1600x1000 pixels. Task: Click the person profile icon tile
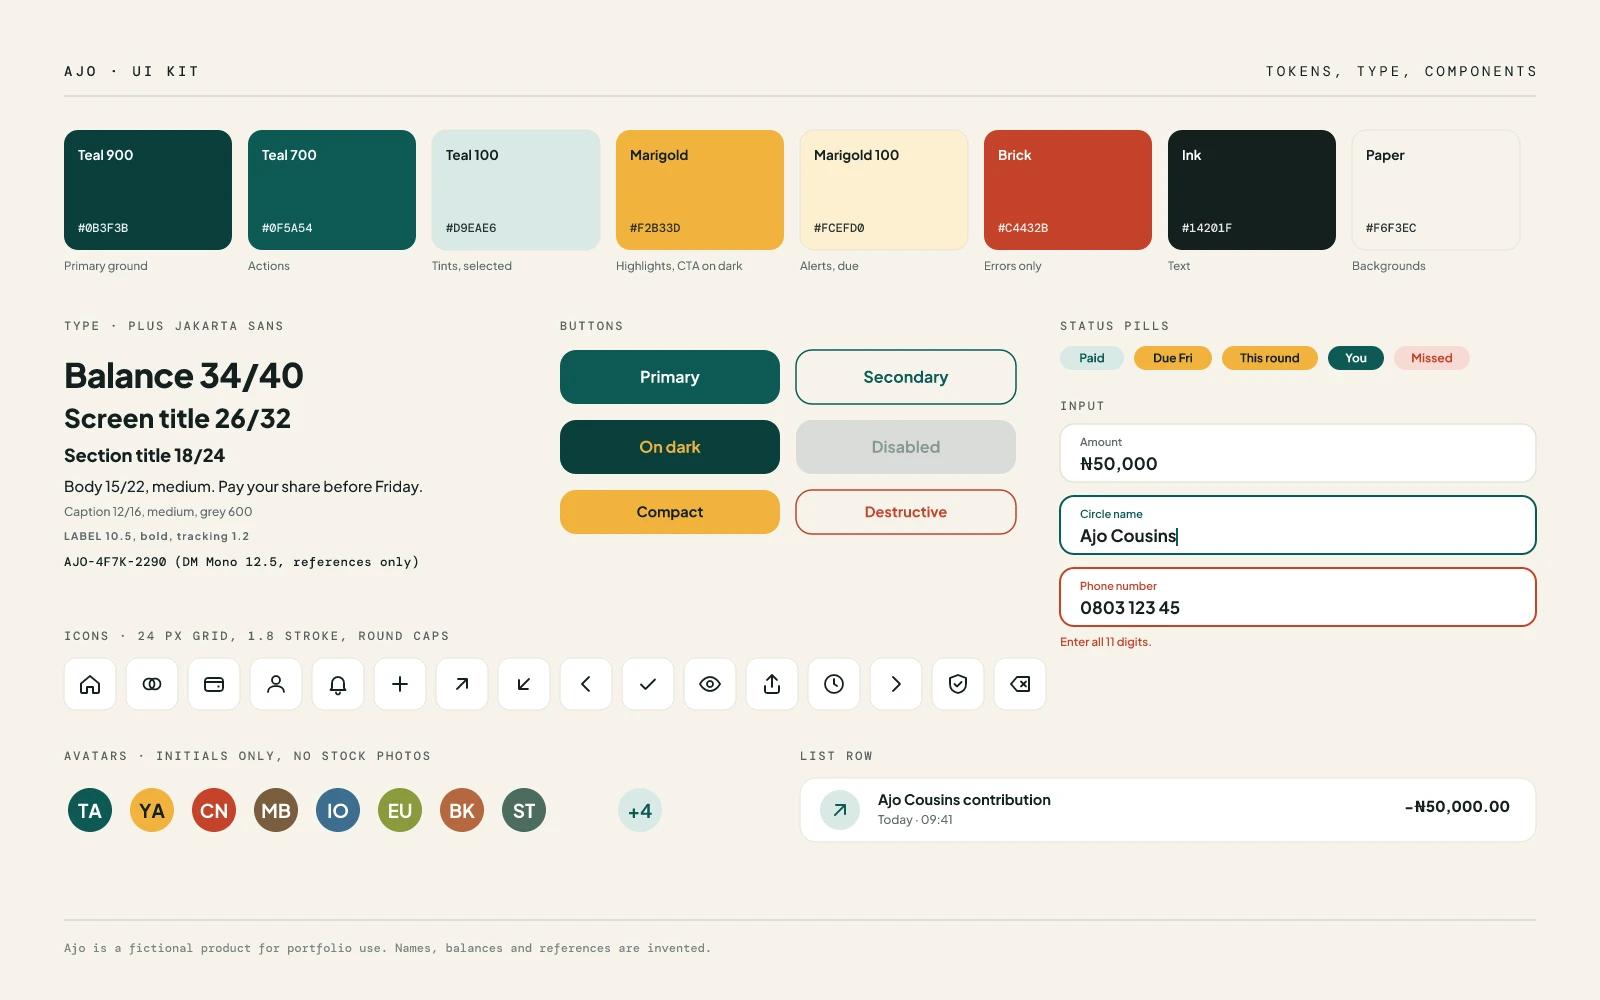(276, 684)
